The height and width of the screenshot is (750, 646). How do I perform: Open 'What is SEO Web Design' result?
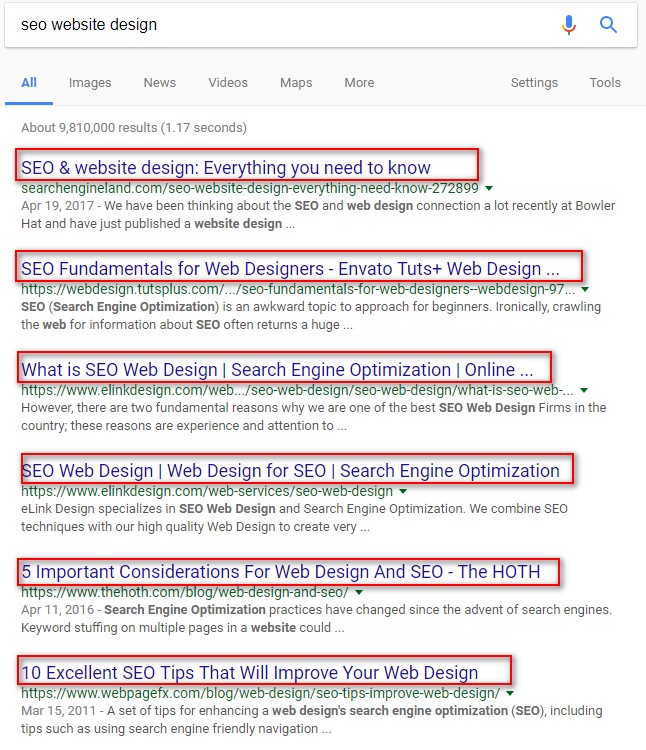point(277,369)
